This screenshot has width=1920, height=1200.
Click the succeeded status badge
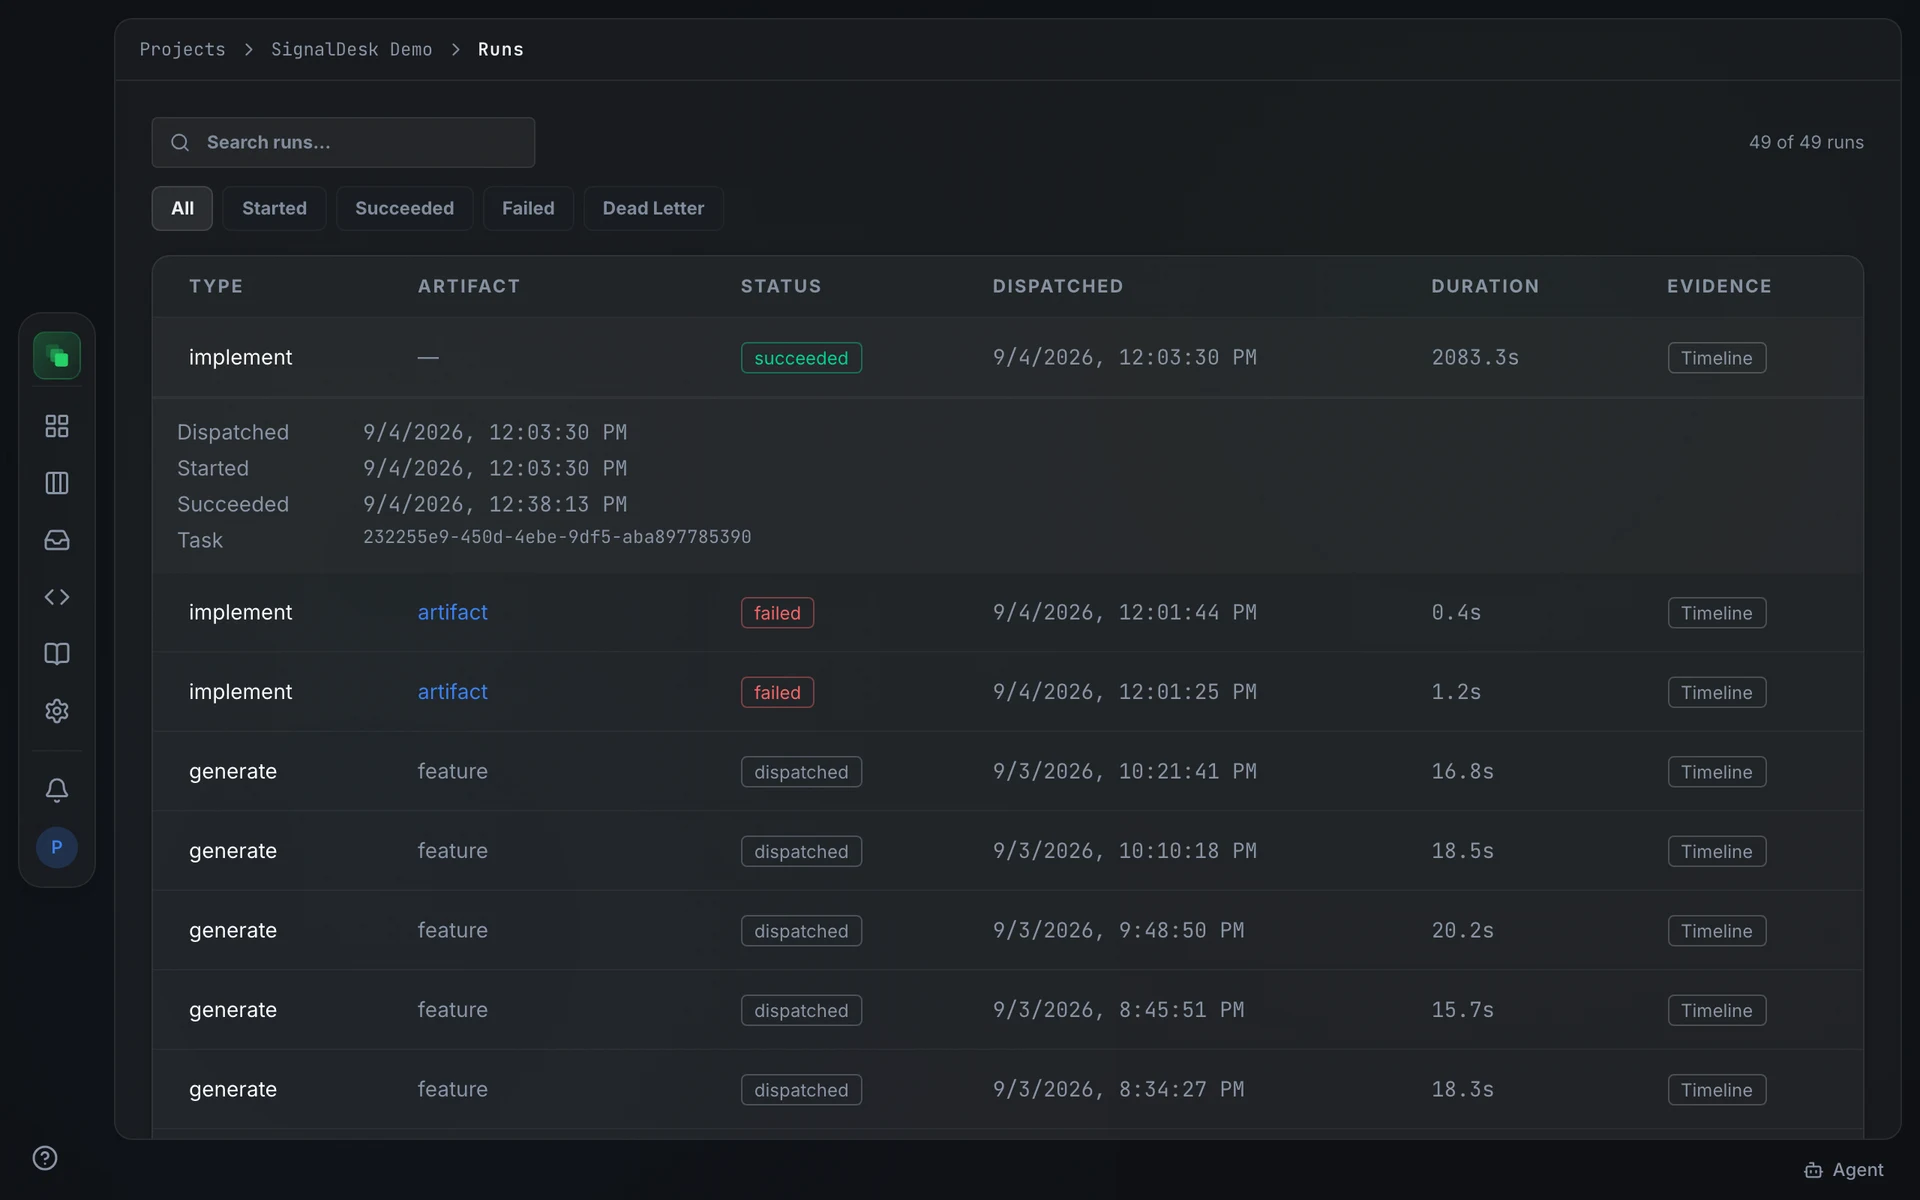click(x=801, y=358)
